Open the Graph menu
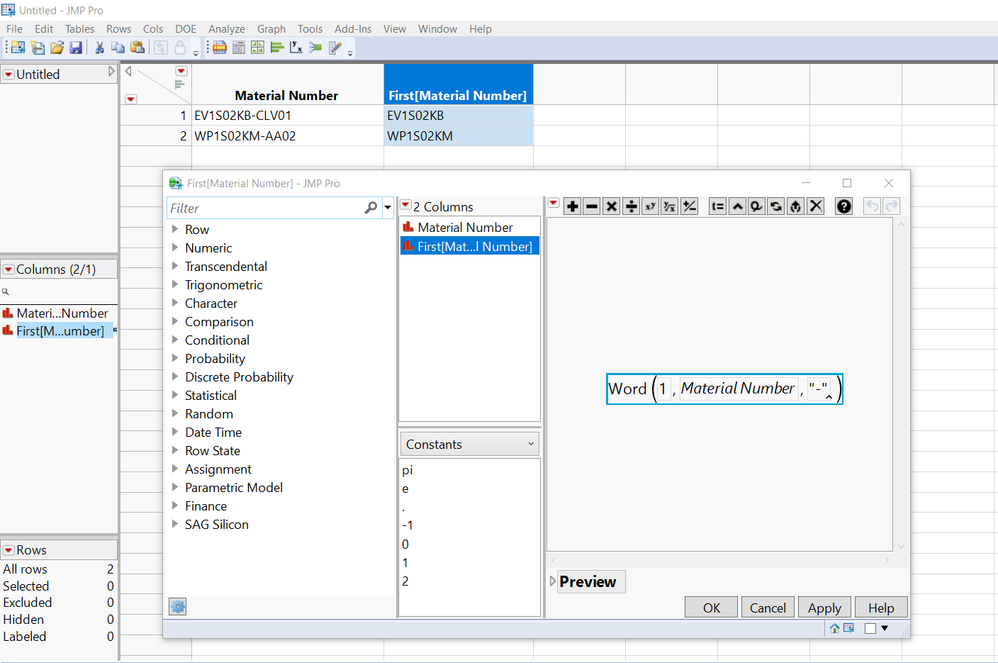Viewport: 998px width, 663px height. click(271, 29)
